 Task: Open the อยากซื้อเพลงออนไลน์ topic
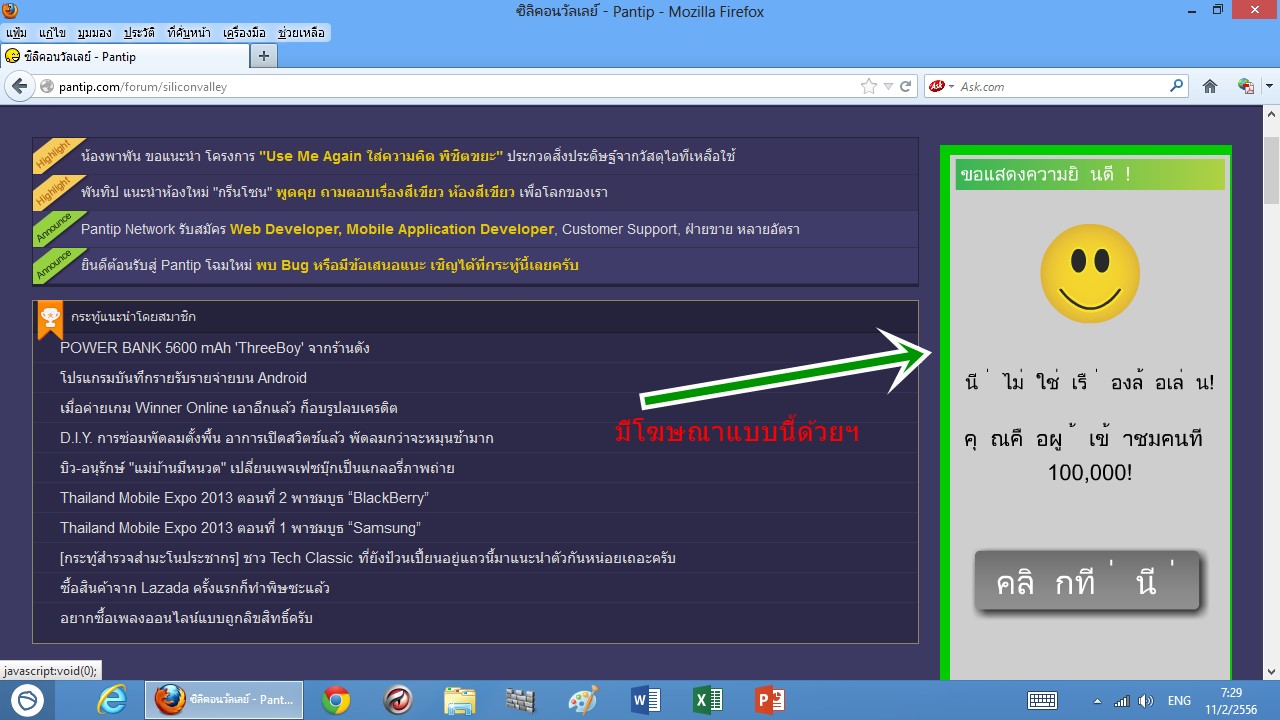[186, 618]
